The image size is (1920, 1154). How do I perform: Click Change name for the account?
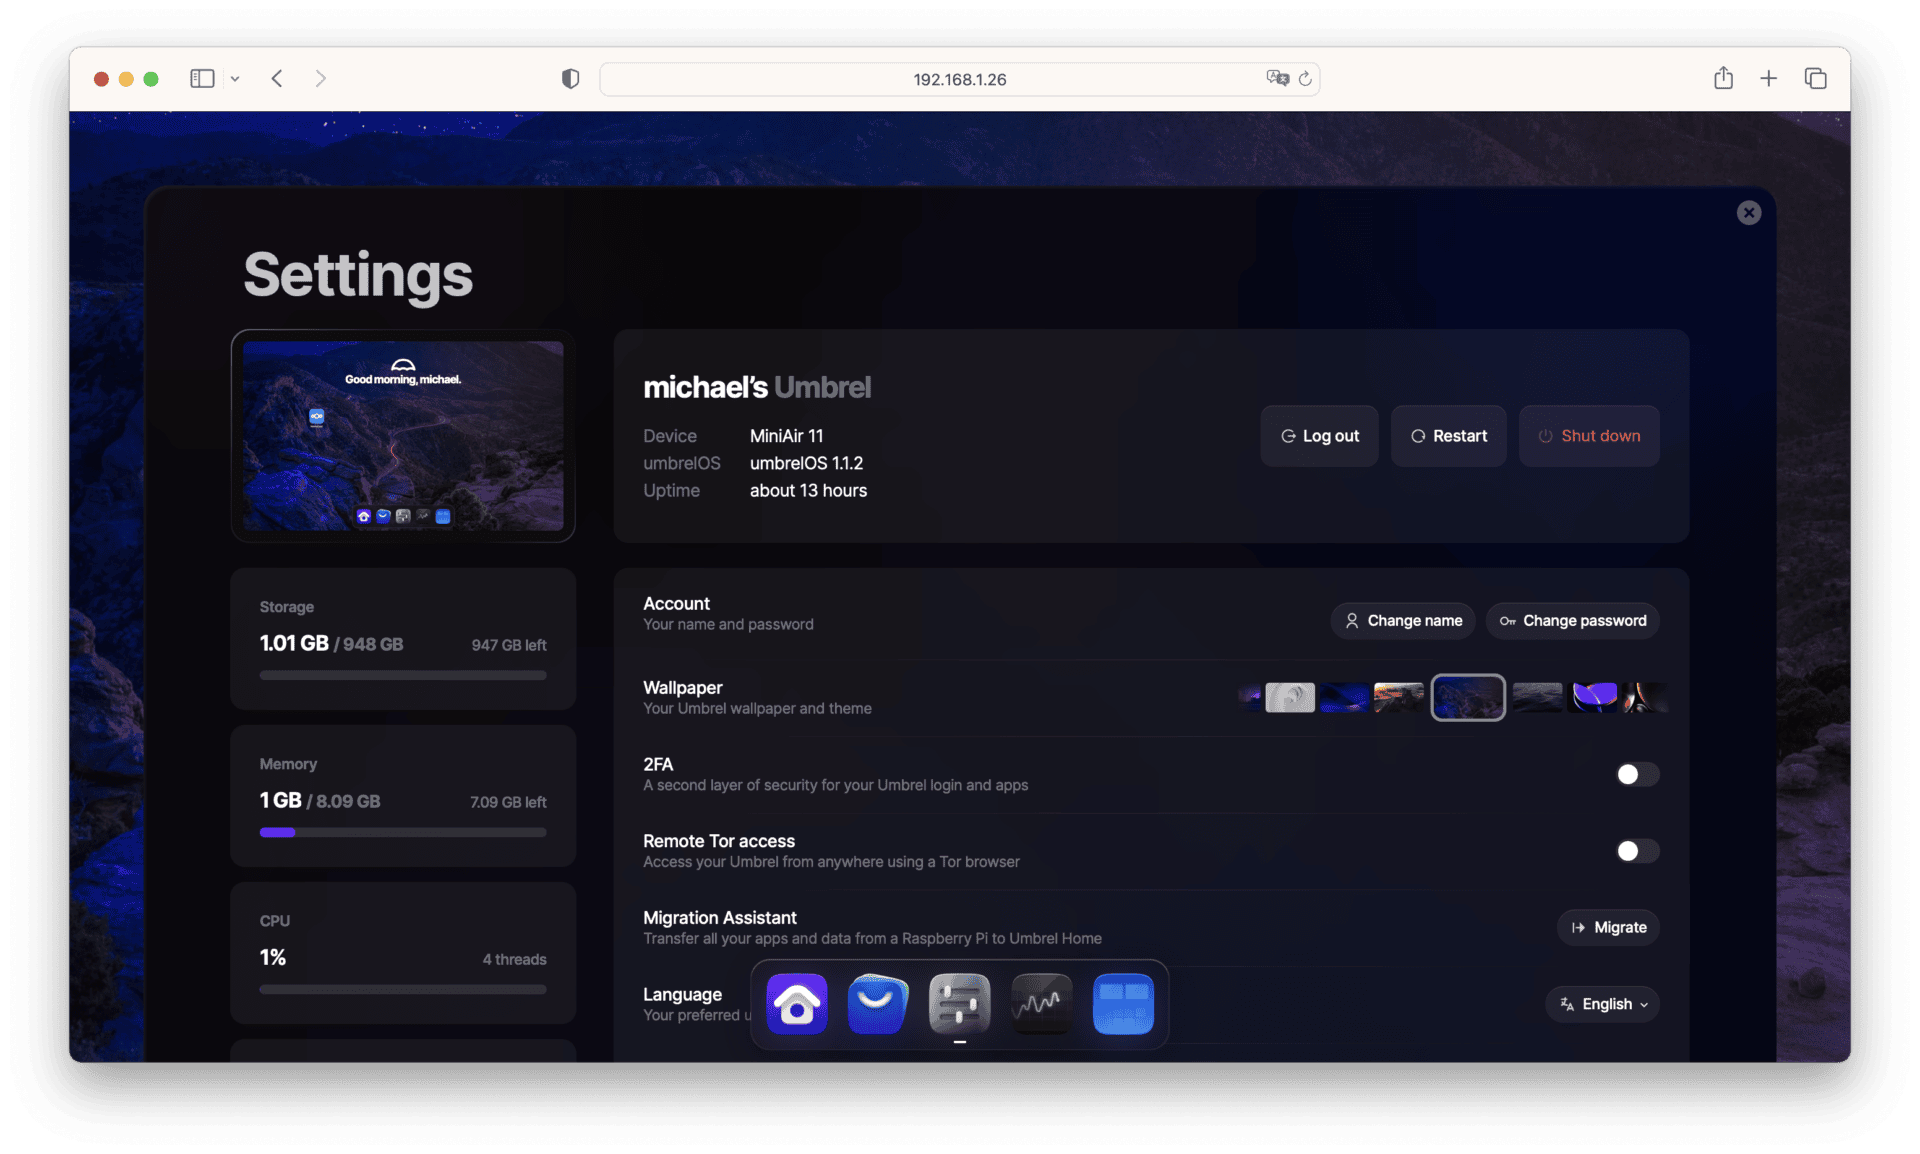(1402, 620)
